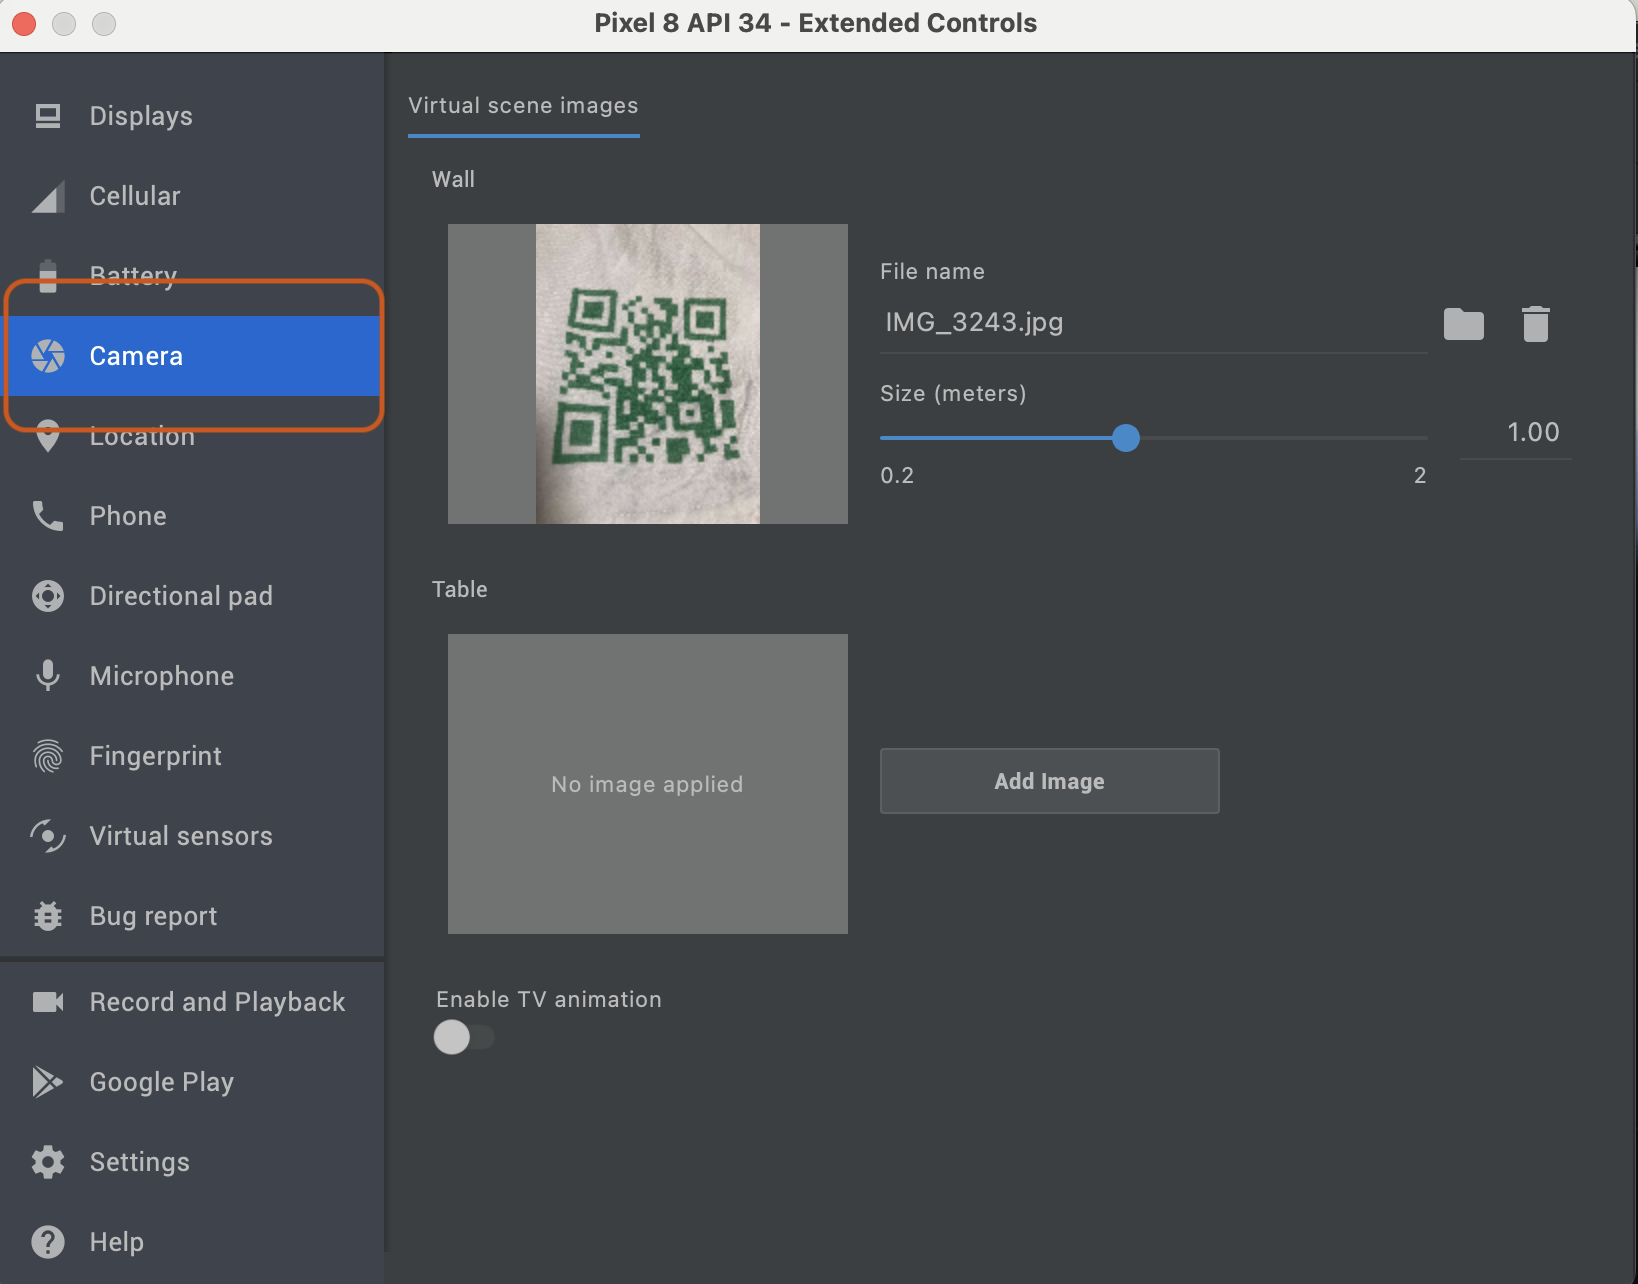Click the Bug report icon
This screenshot has width=1638, height=1284.
tap(47, 916)
